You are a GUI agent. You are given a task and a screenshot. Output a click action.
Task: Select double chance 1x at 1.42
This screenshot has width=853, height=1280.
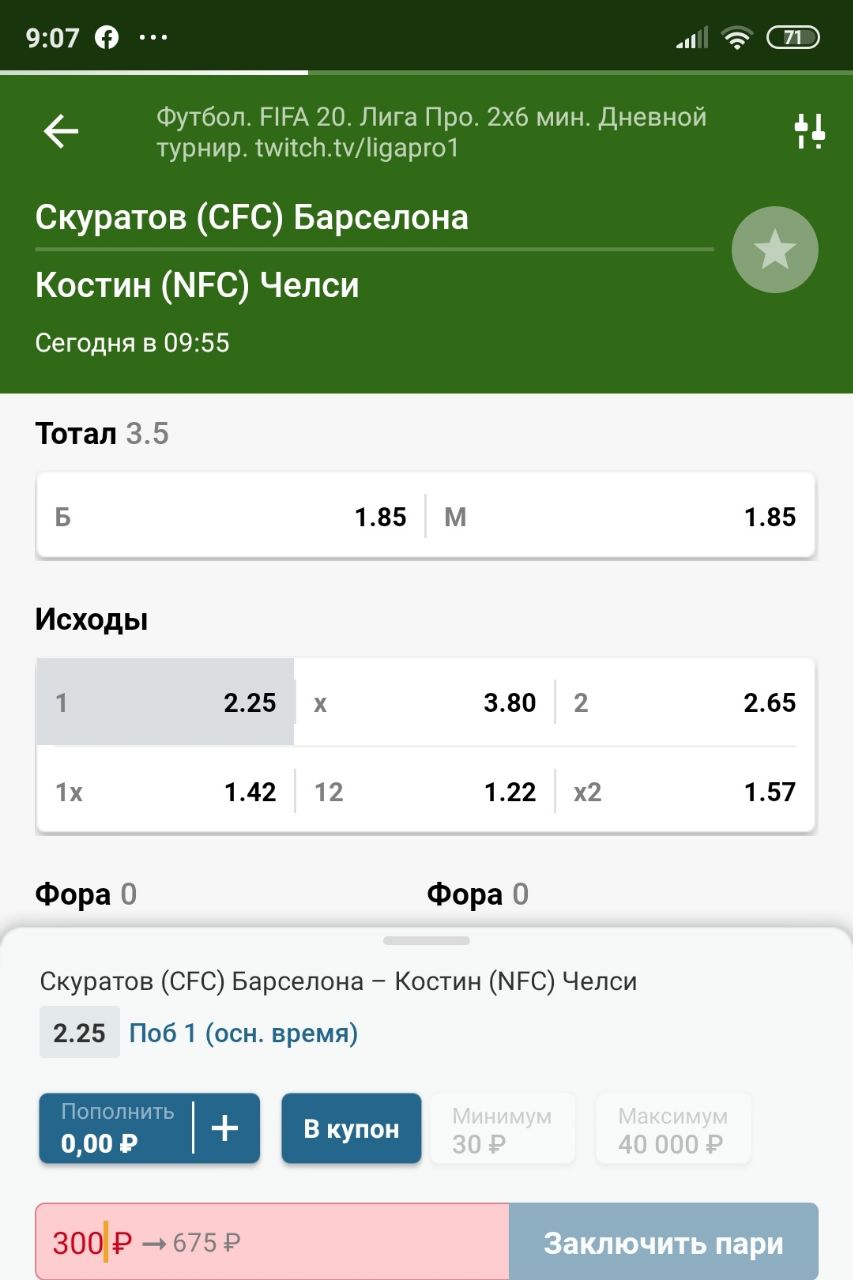165,792
